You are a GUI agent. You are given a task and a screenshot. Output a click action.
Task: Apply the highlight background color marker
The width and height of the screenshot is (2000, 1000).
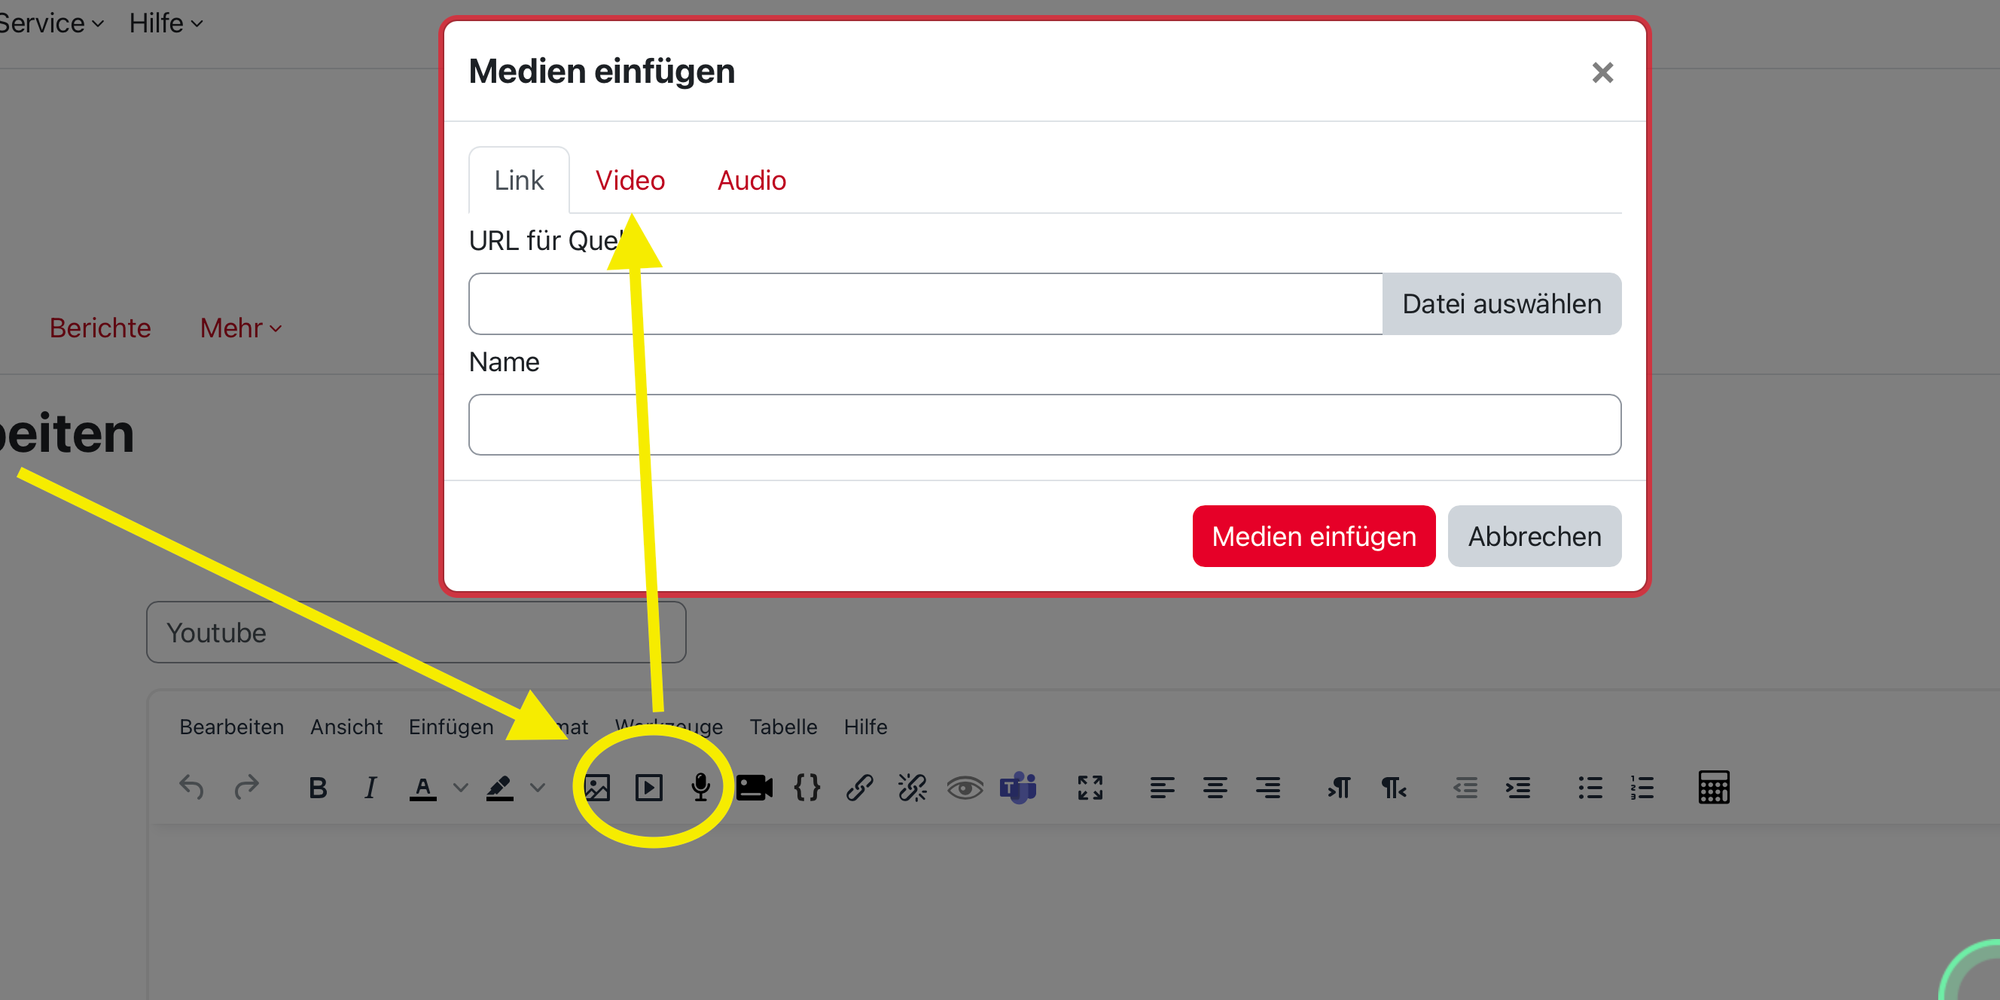point(500,788)
